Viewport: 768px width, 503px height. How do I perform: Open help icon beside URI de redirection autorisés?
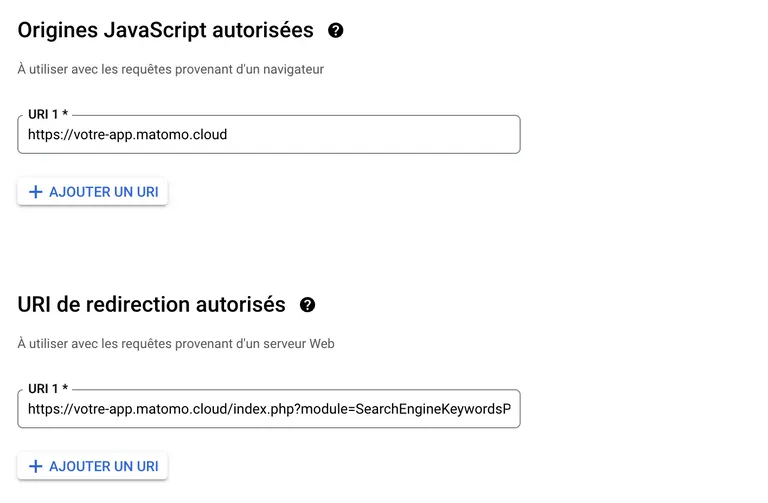coord(307,305)
